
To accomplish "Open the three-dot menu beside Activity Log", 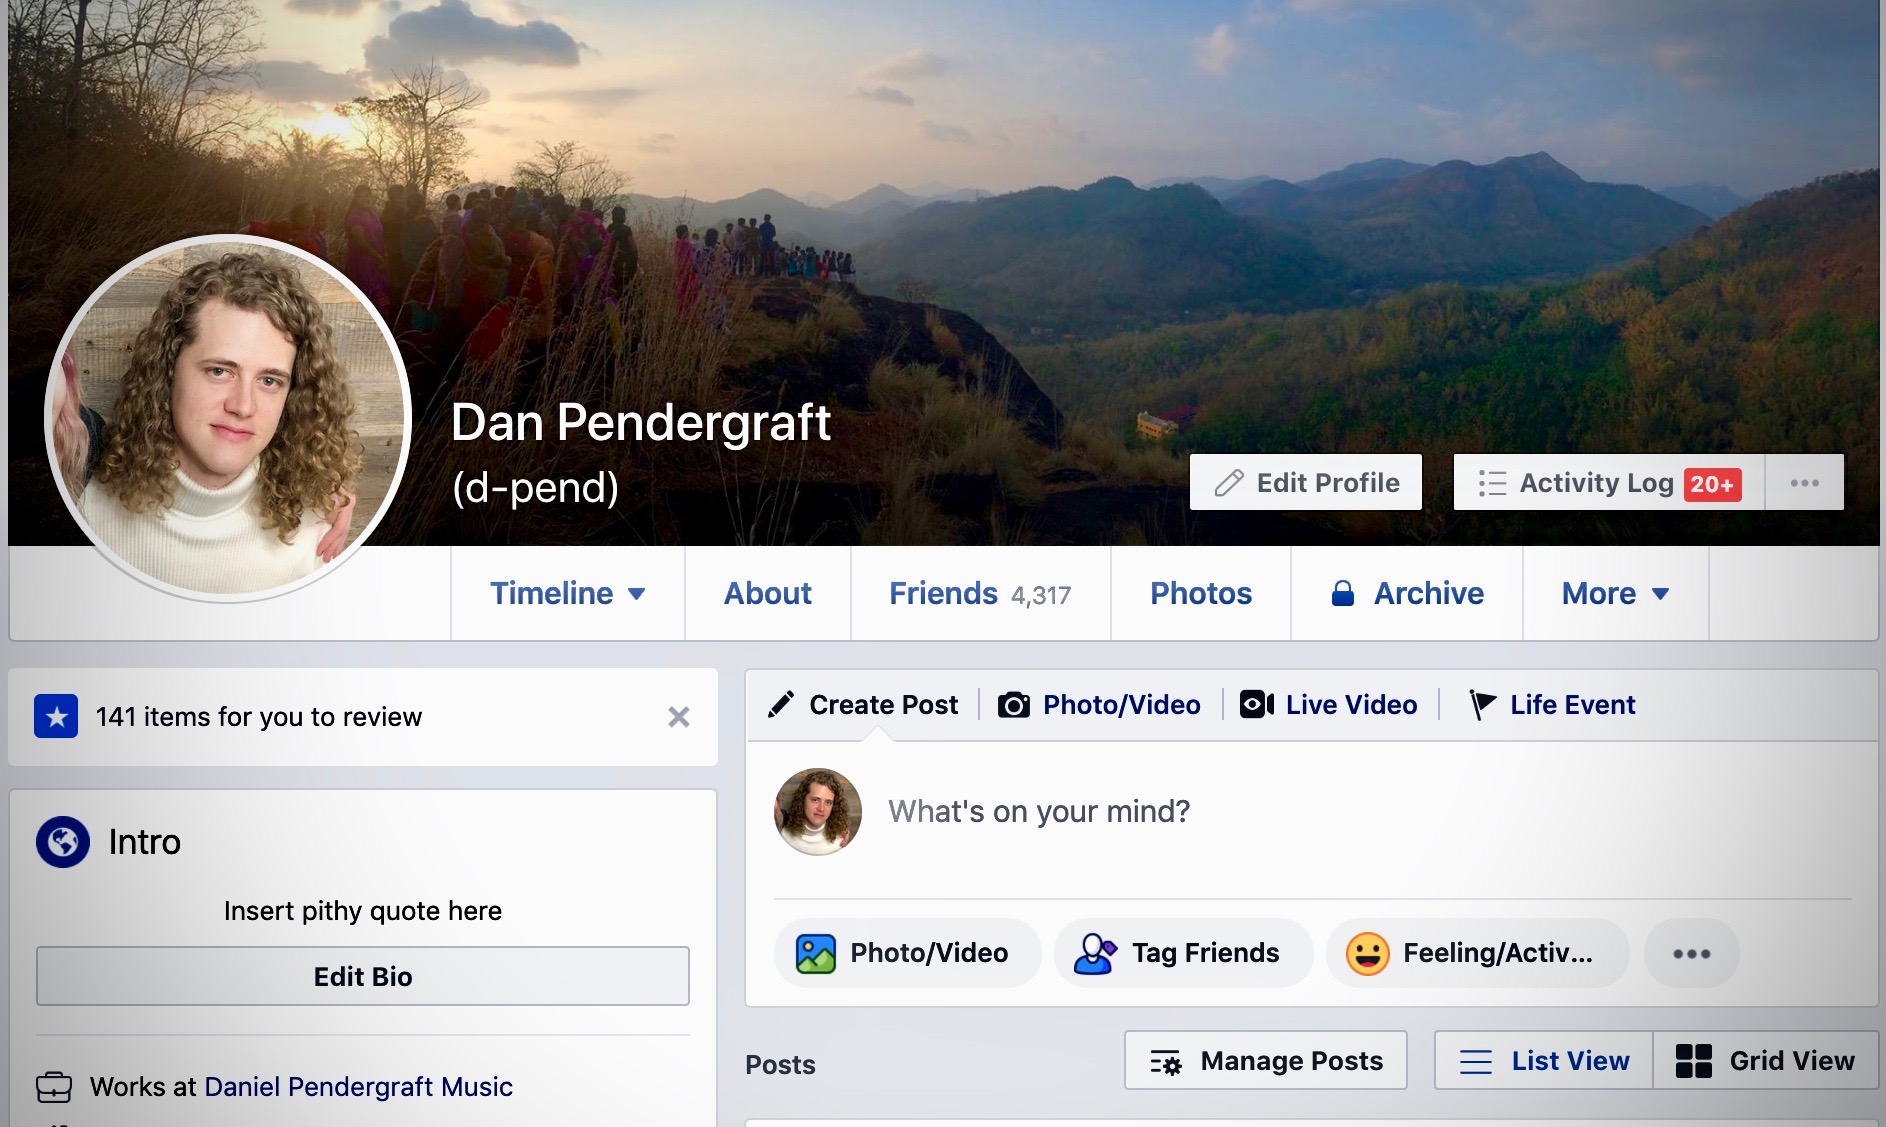I will tap(1805, 483).
